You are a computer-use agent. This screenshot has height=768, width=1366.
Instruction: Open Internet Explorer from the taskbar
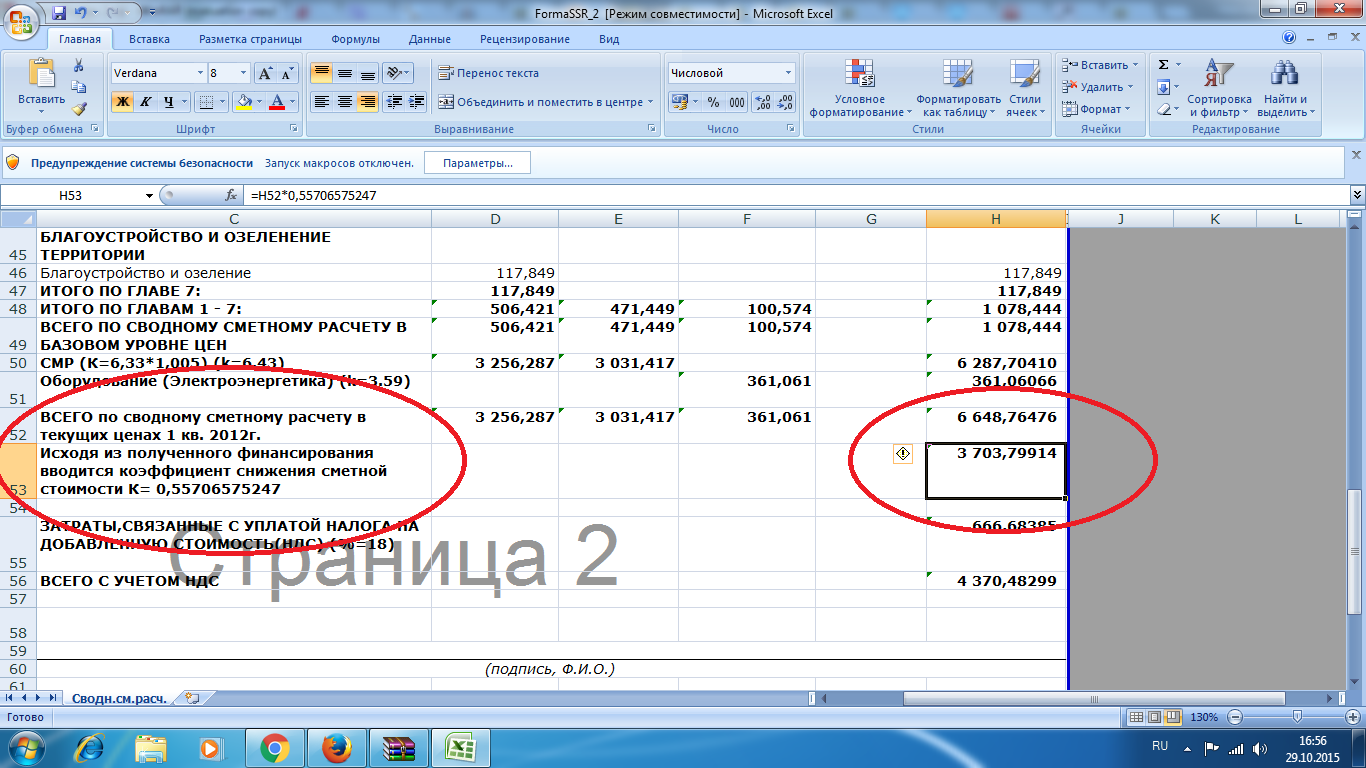click(x=89, y=747)
